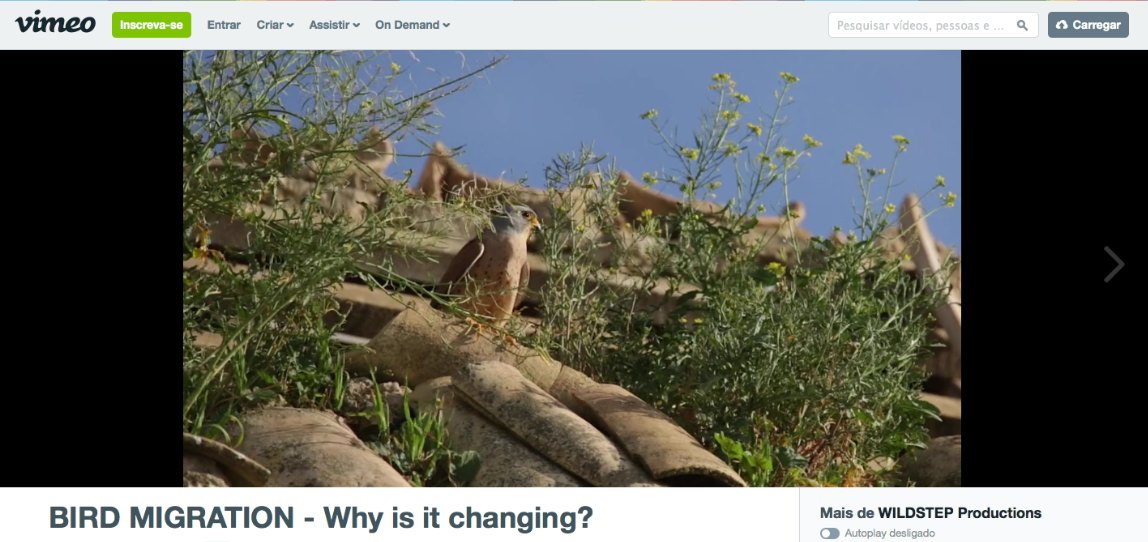Click Entrar to log in
Screen dimensions: 1148x542
click(x=224, y=25)
